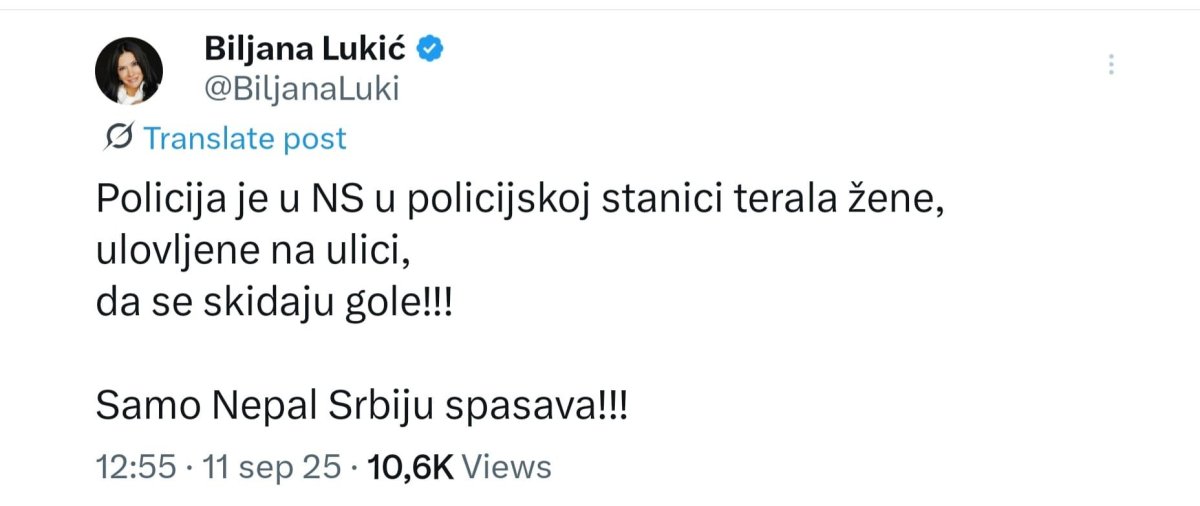The height and width of the screenshot is (506, 1200).
Task: Click the translate icon beside Translate post
Action: (118, 137)
